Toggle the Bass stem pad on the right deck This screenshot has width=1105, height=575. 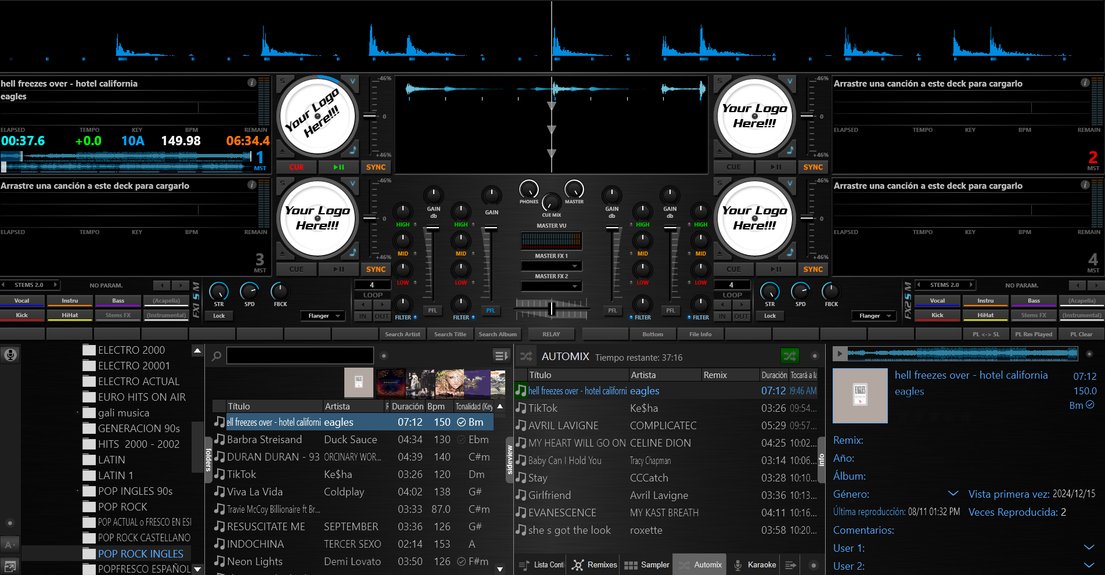pos(1034,301)
